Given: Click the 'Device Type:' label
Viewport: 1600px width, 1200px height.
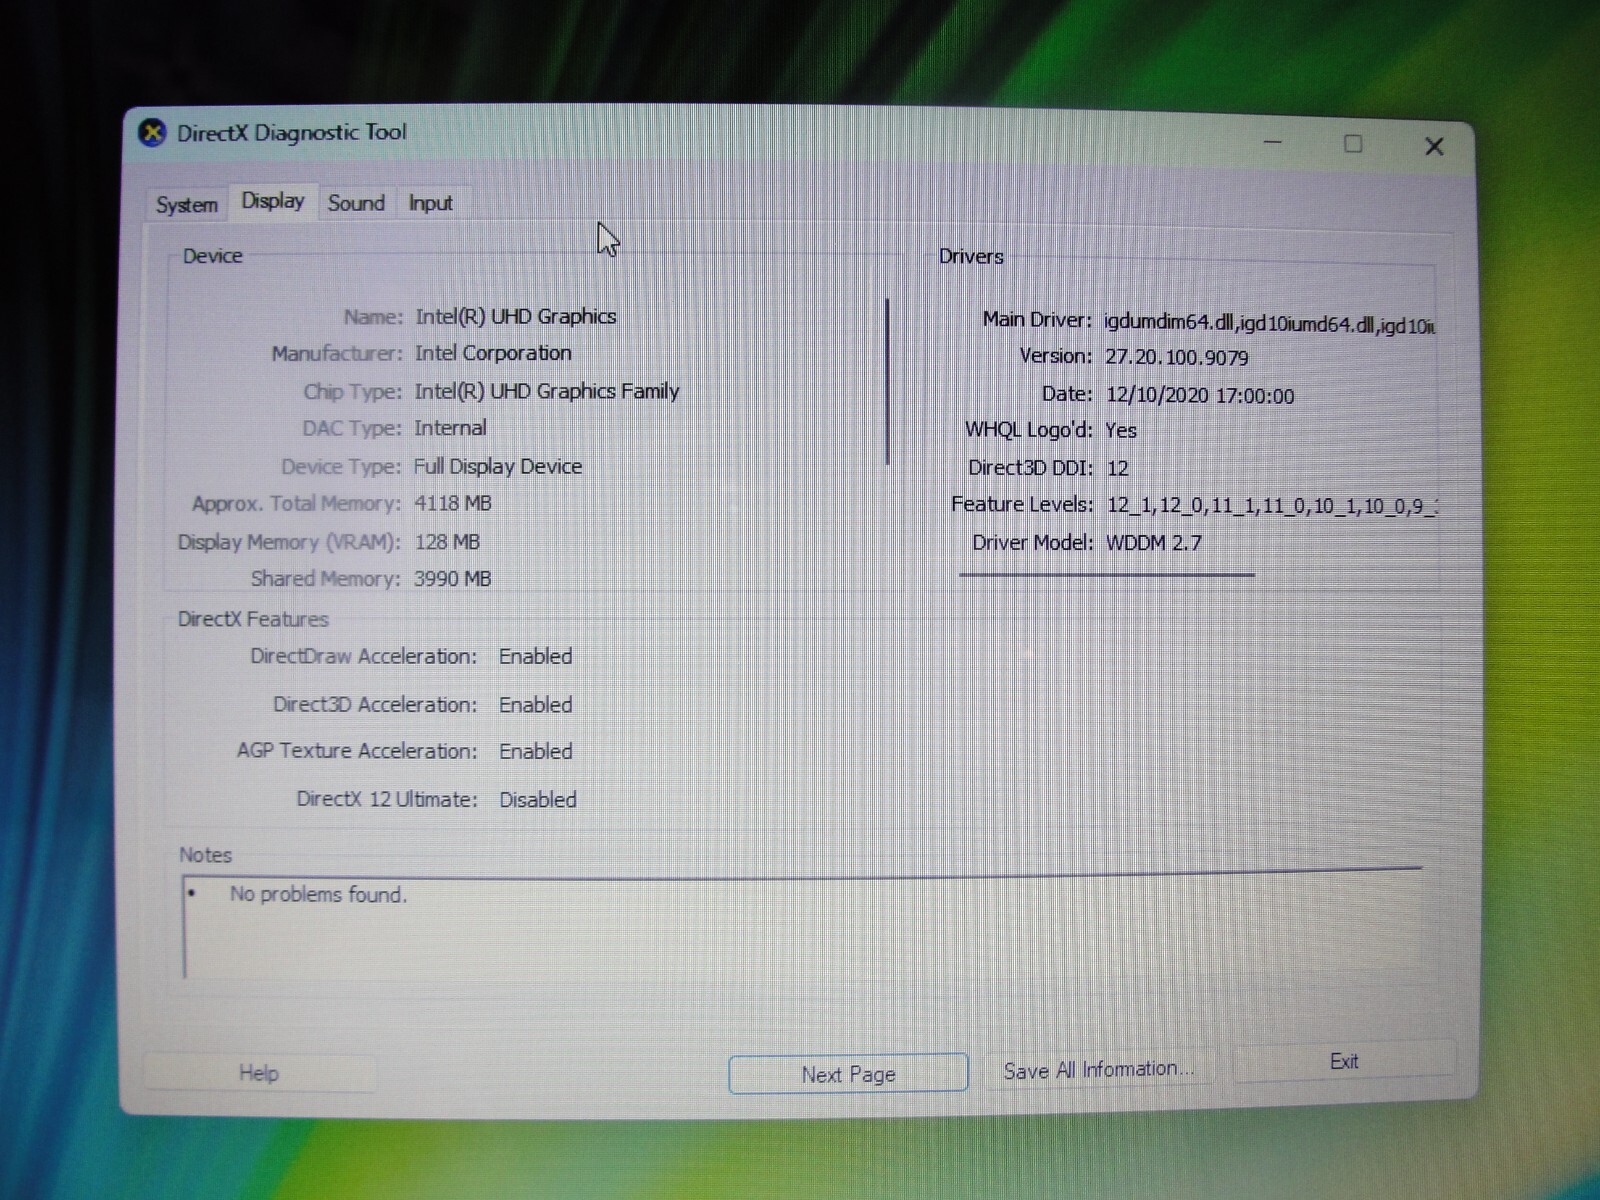Looking at the screenshot, I should click(x=341, y=467).
